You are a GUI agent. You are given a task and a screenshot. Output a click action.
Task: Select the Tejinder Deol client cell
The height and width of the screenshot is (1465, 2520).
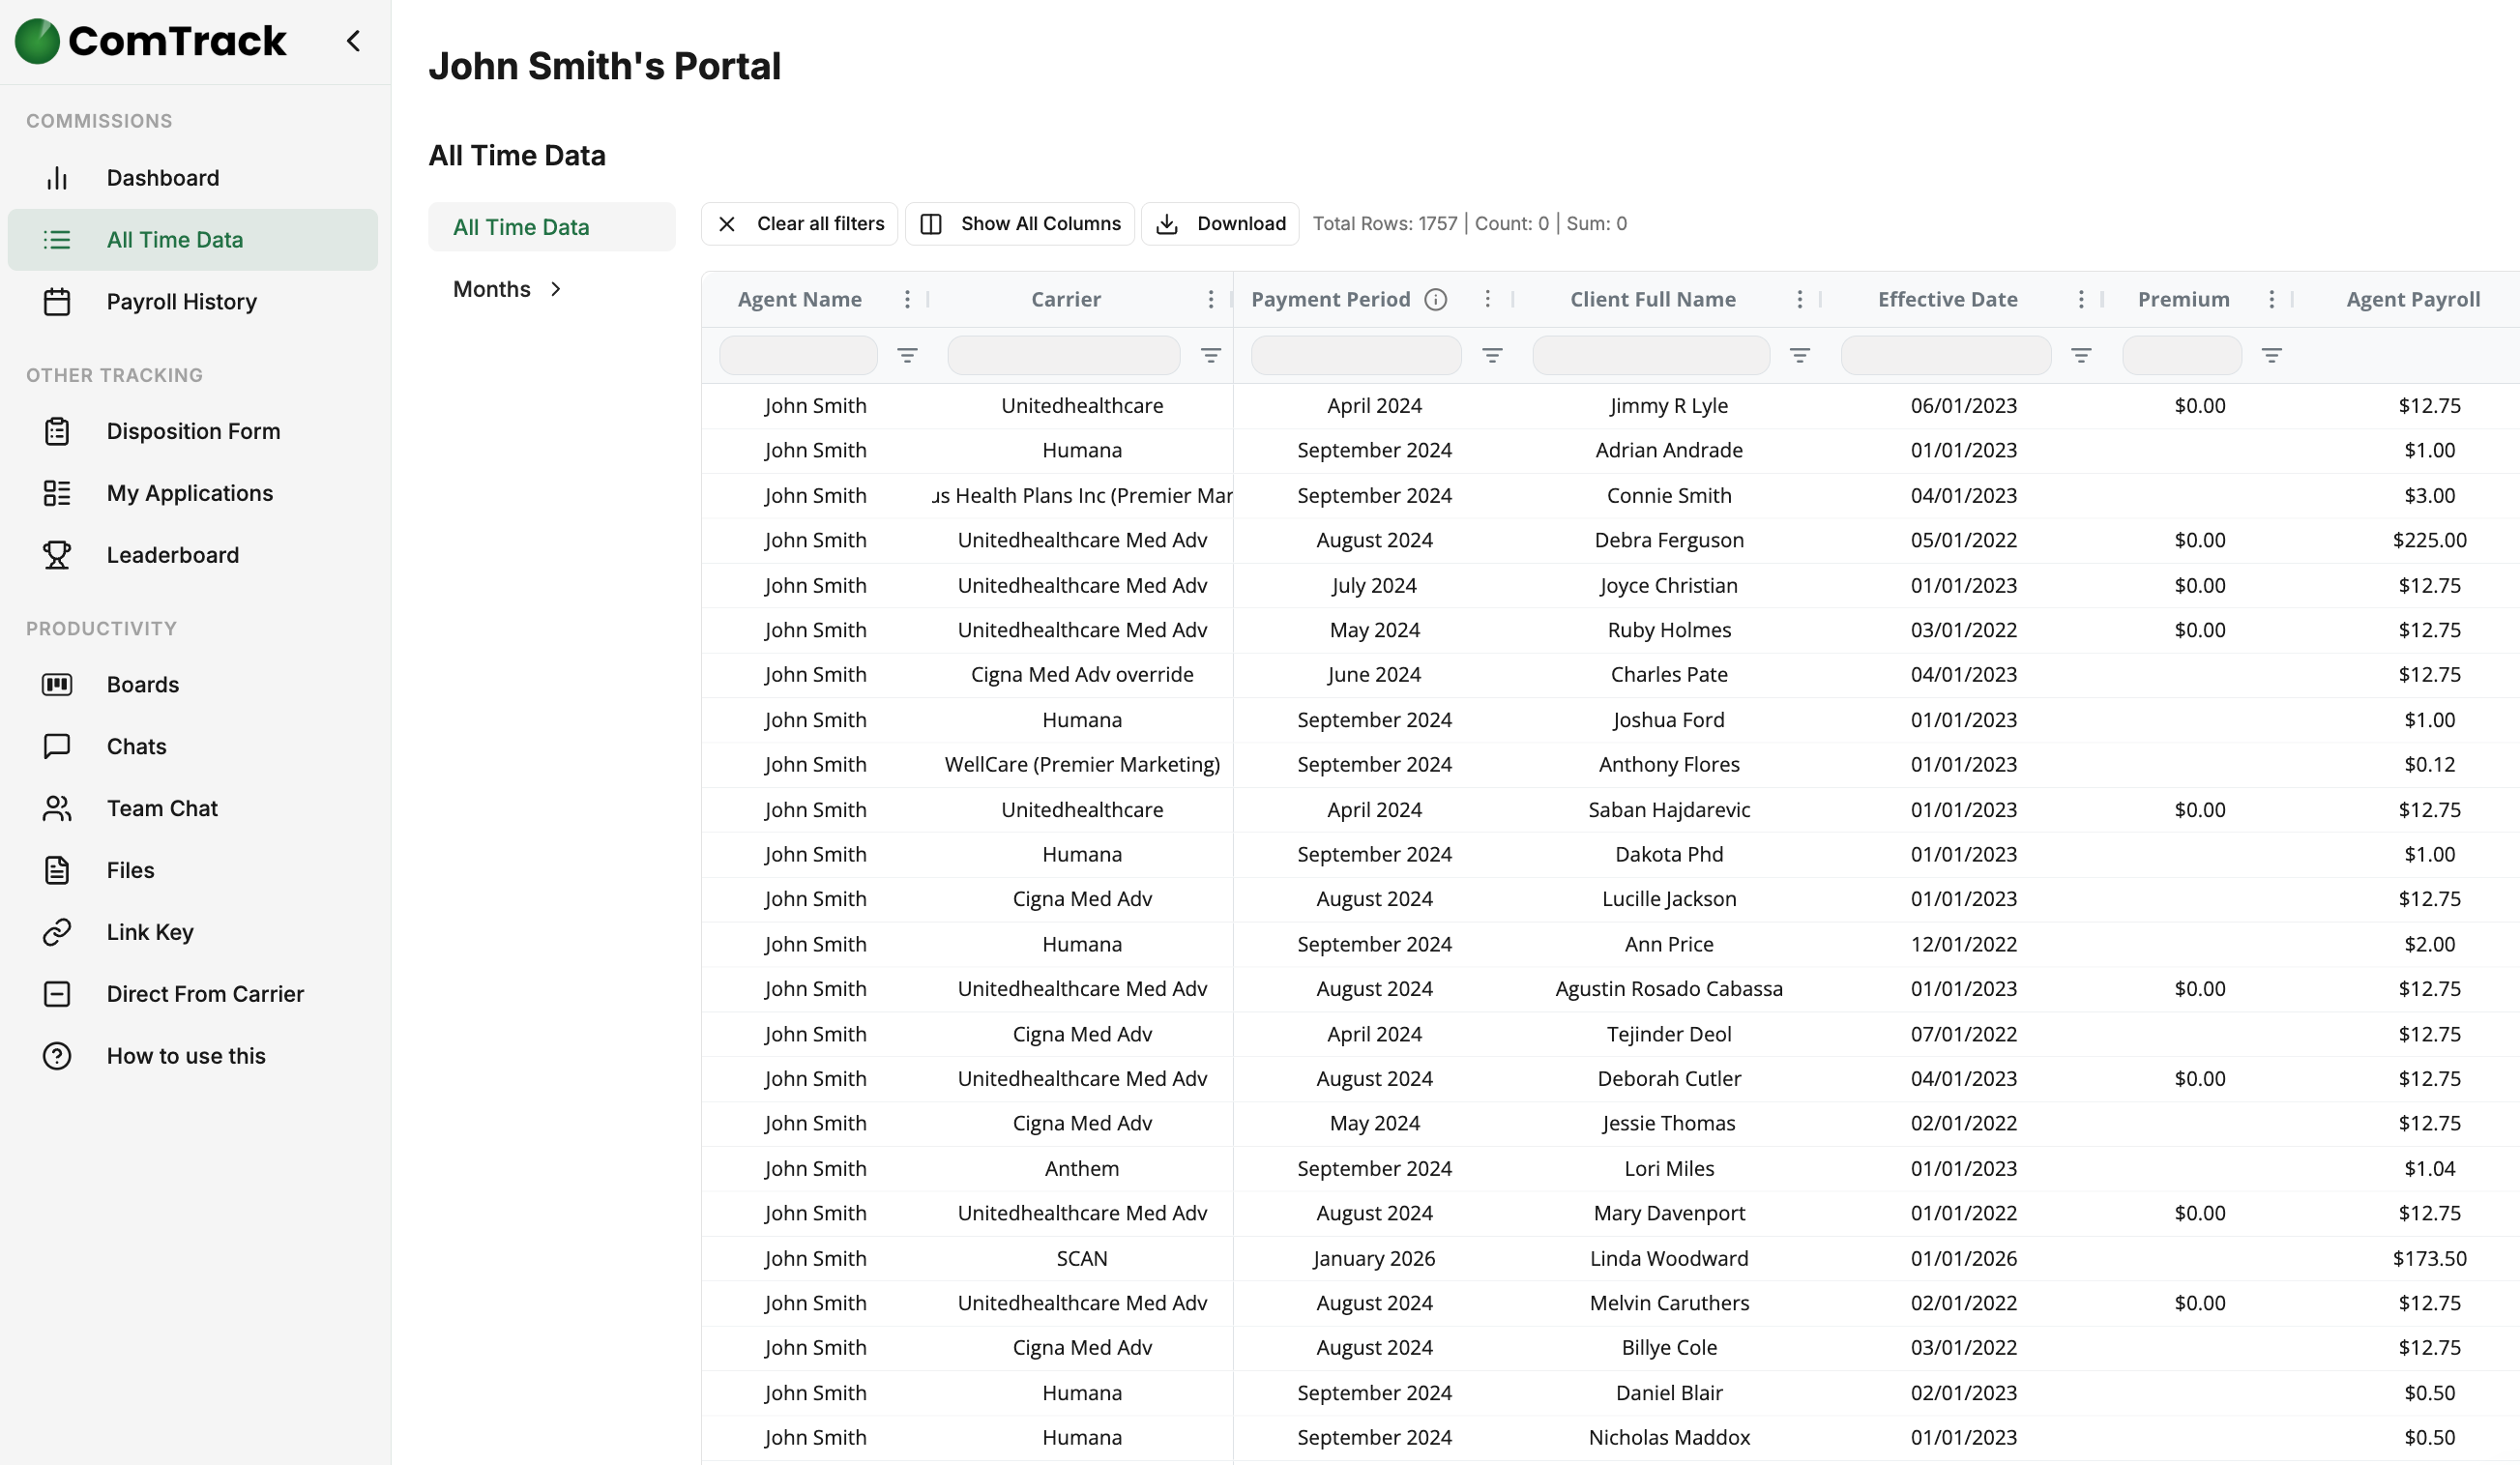point(1669,1035)
